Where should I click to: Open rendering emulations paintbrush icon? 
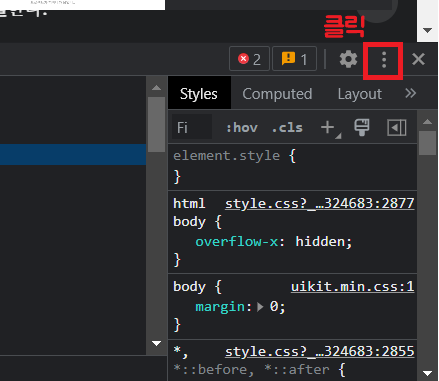pos(362,127)
